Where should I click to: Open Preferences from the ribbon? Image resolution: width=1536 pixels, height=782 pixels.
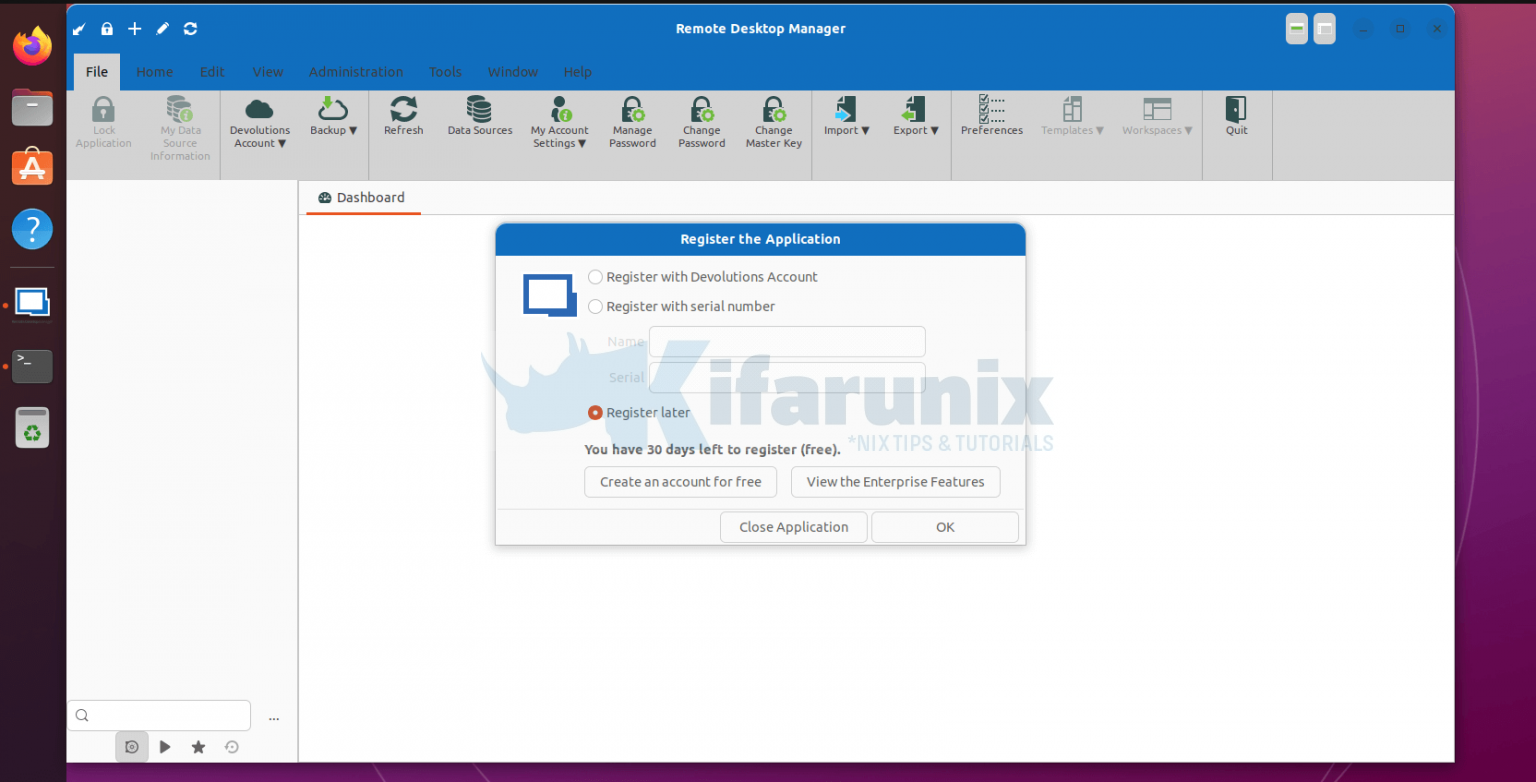pyautogui.click(x=992, y=116)
